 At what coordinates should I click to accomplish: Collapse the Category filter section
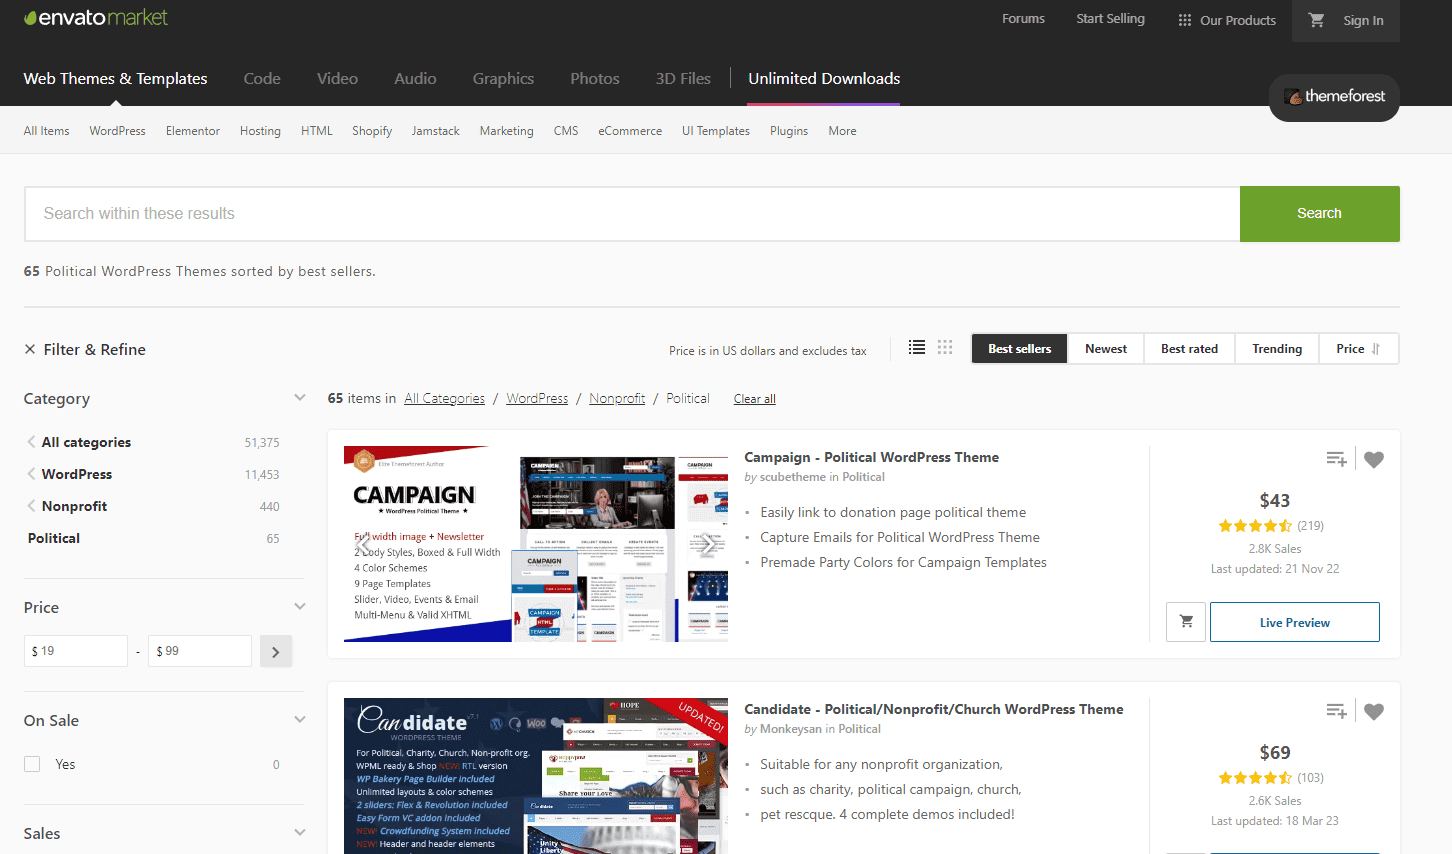tap(299, 398)
